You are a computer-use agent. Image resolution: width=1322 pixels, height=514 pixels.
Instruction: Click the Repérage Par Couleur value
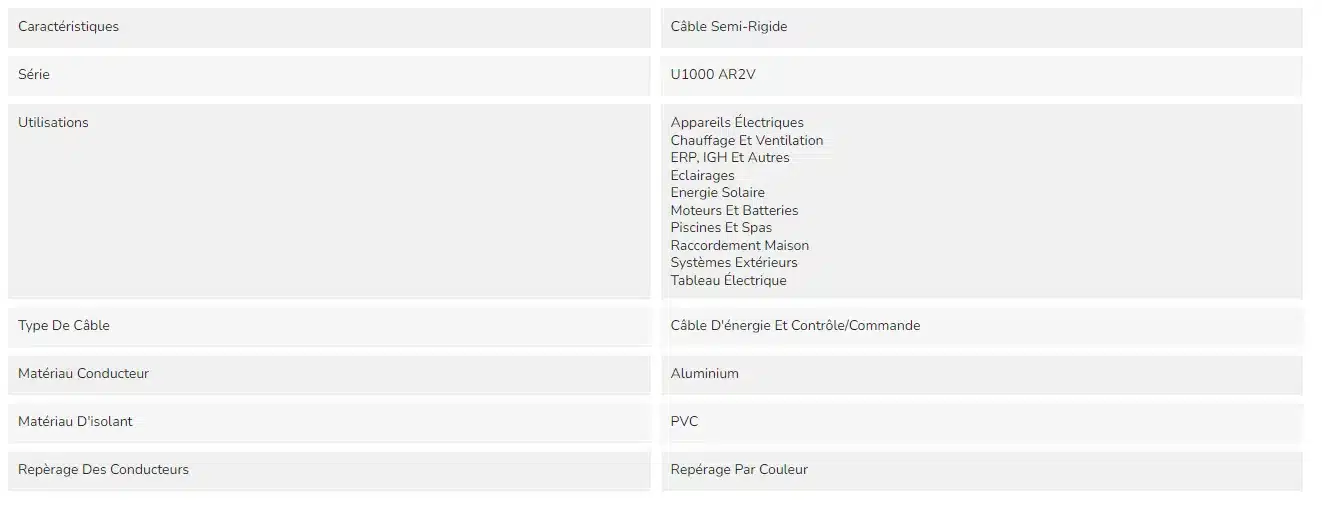click(739, 470)
